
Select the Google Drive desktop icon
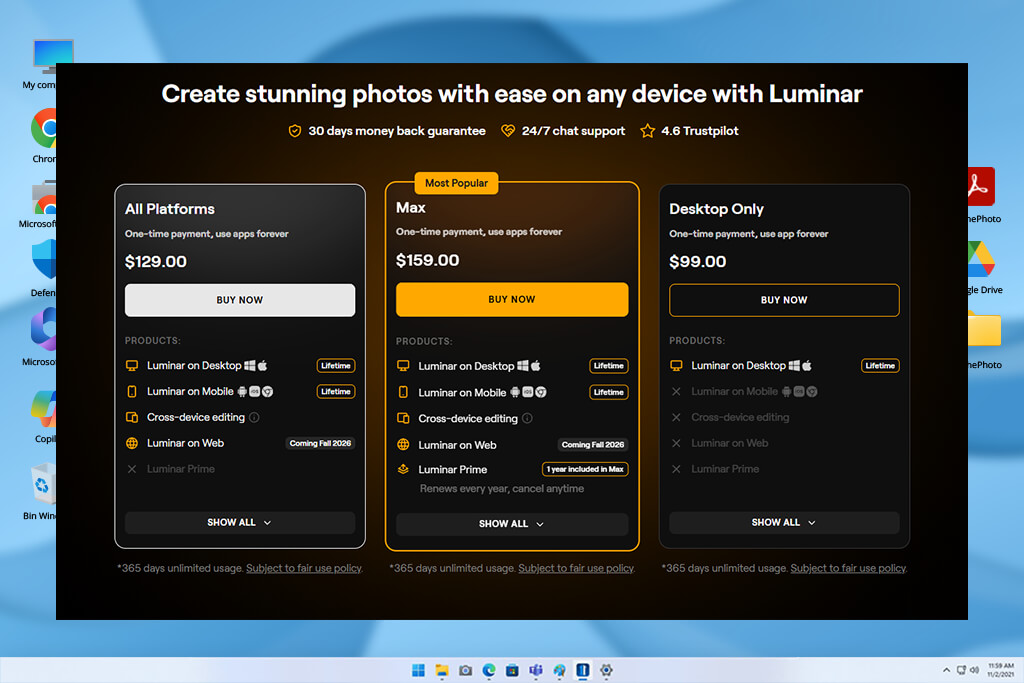pos(984,267)
